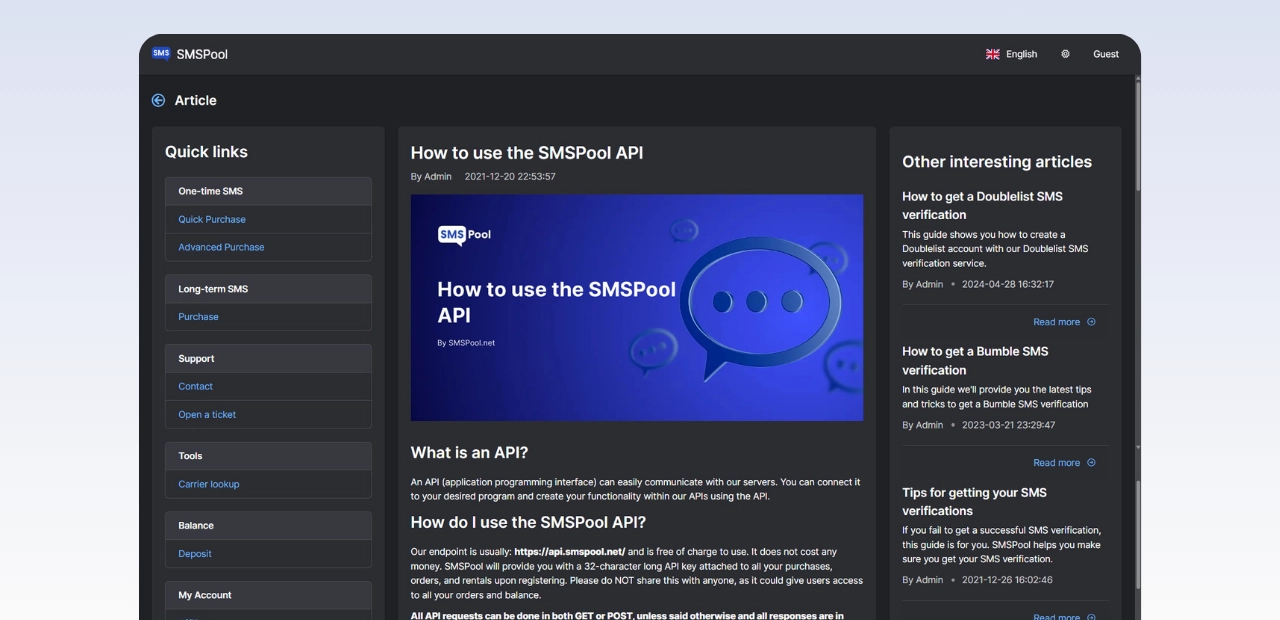Click the article banner image
Viewport: 1280px width, 620px height.
pyautogui.click(x=637, y=307)
